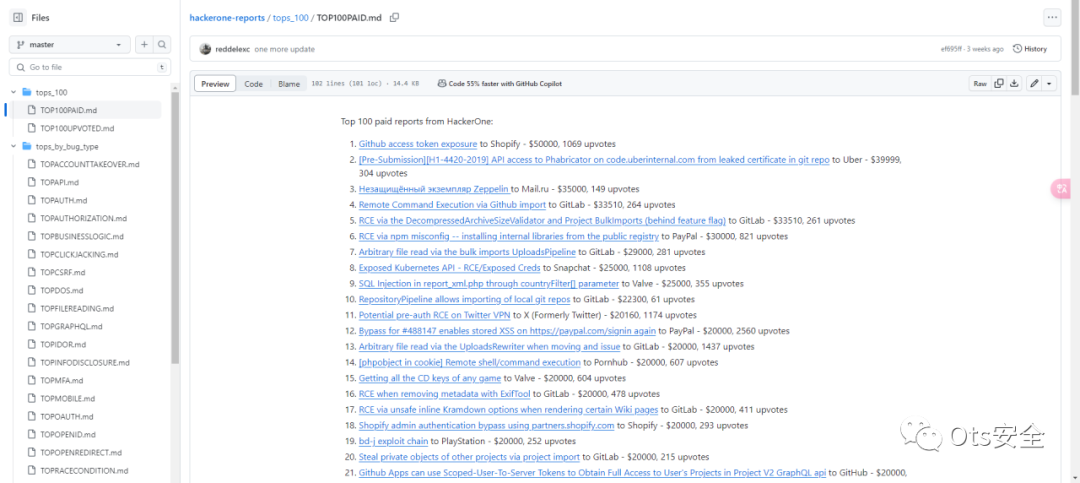Switch to the Preview tab

[x=215, y=84]
